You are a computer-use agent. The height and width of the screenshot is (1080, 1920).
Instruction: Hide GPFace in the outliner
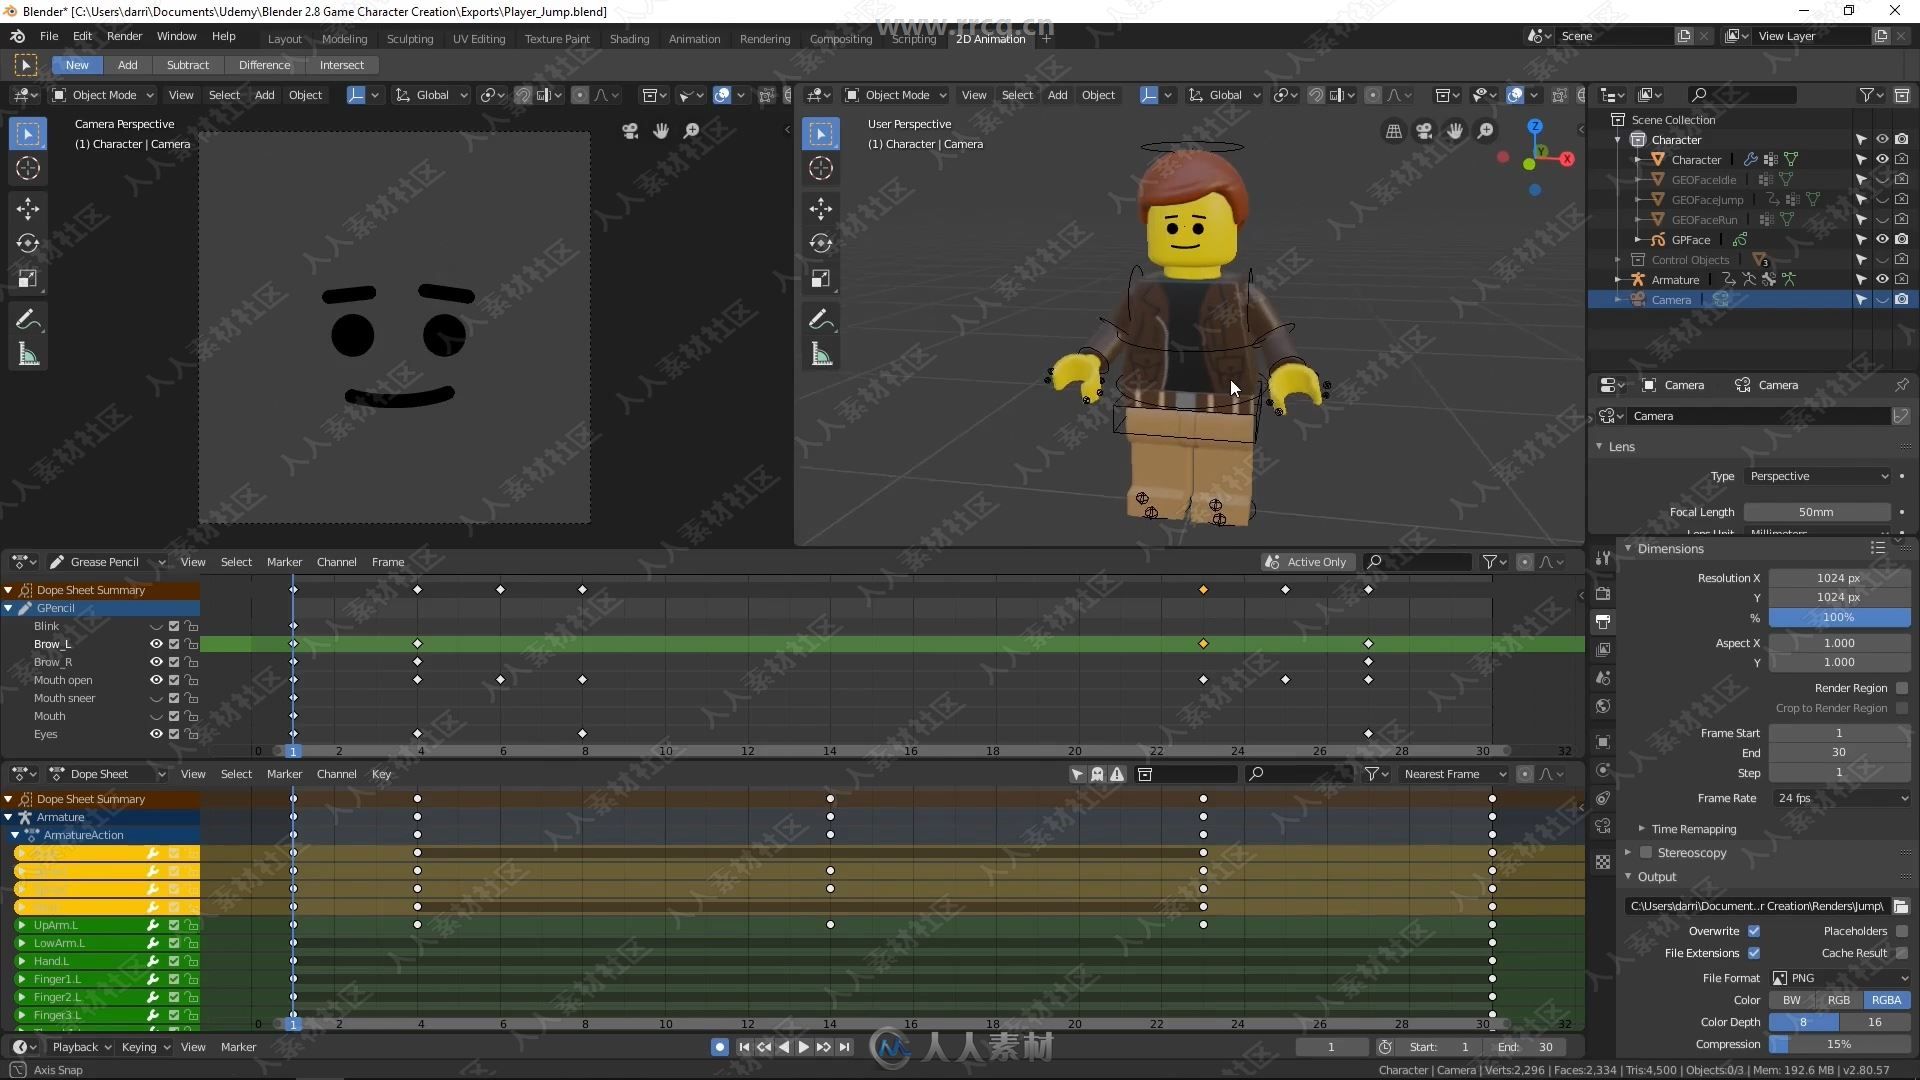[1882, 240]
